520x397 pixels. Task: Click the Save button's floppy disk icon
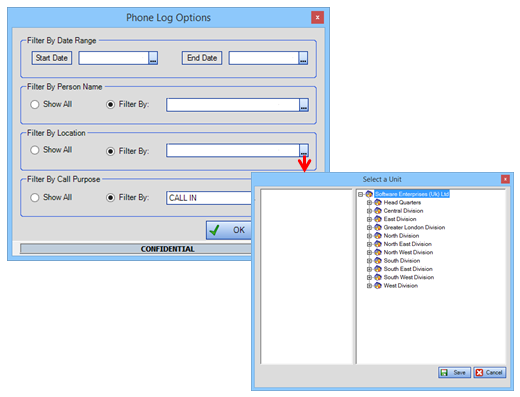[444, 373]
